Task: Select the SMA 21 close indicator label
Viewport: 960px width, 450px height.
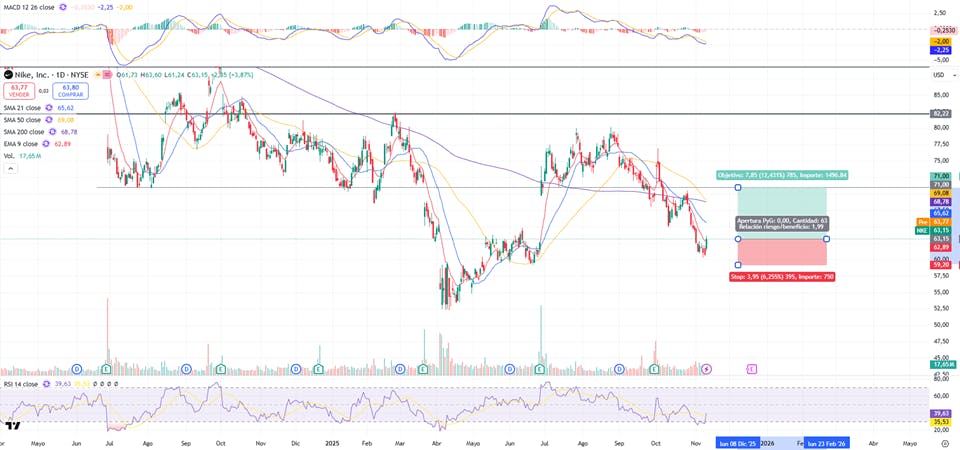Action: click(24, 108)
